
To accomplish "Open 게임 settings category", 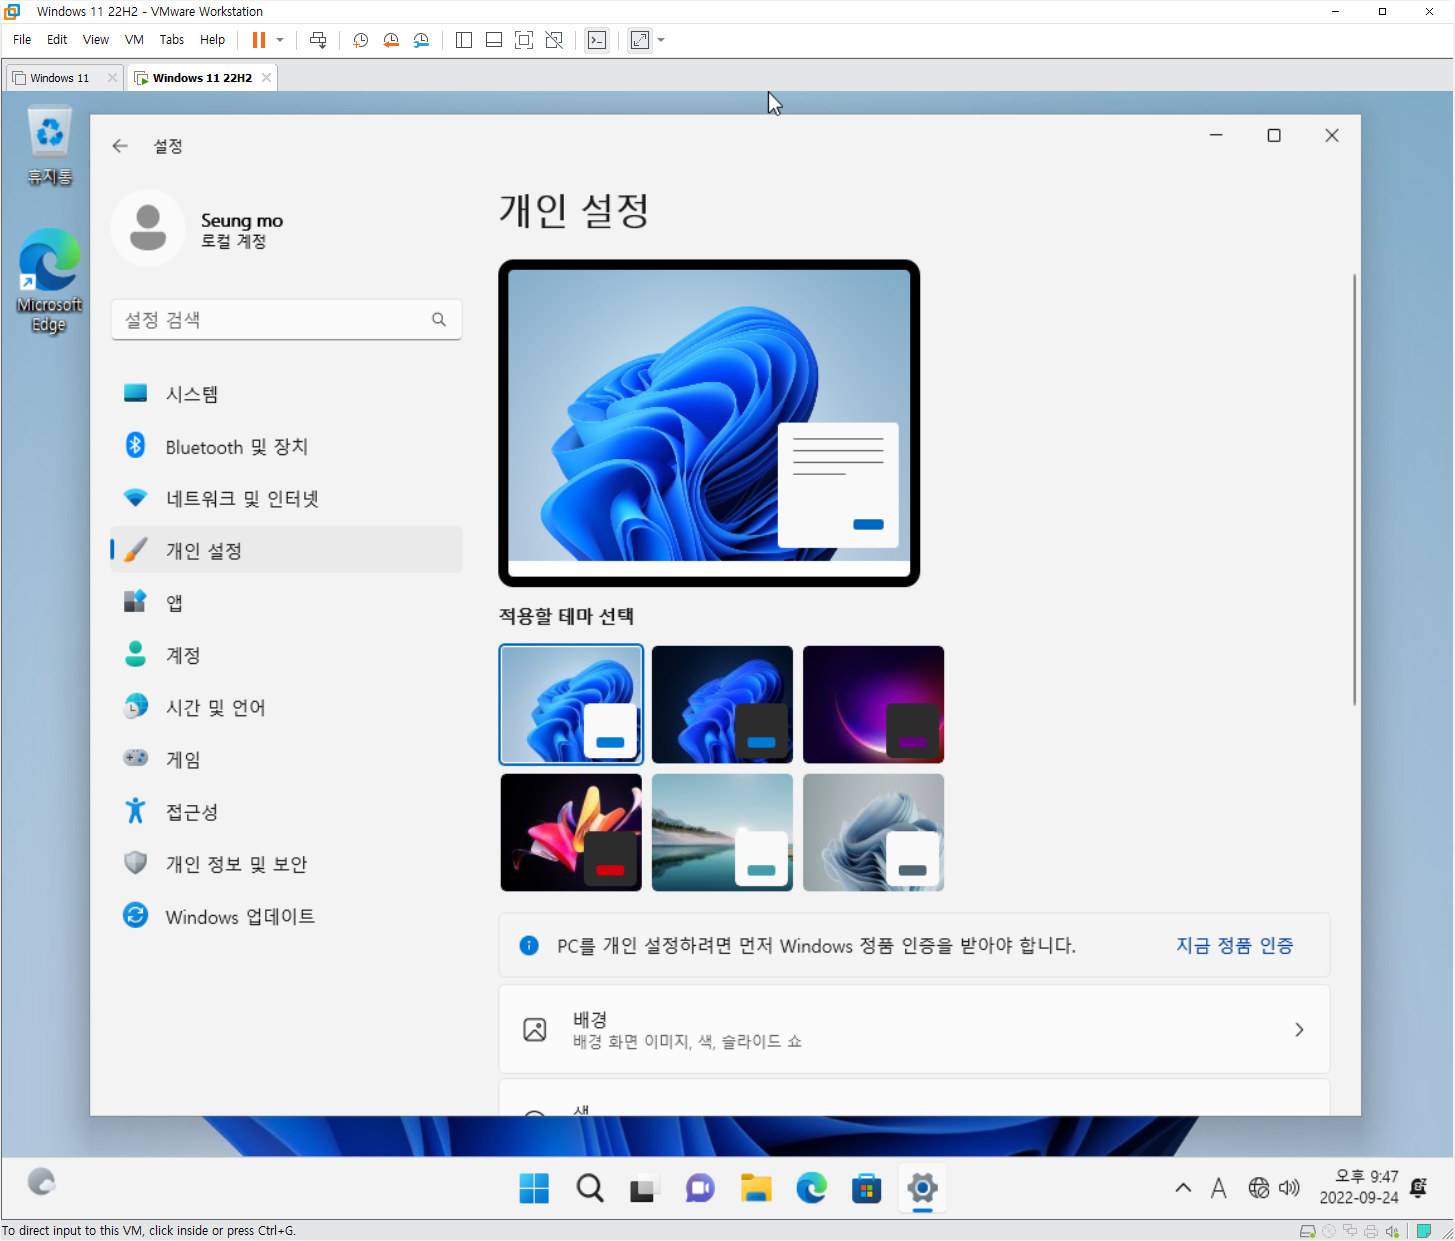I will pyautogui.click(x=286, y=759).
